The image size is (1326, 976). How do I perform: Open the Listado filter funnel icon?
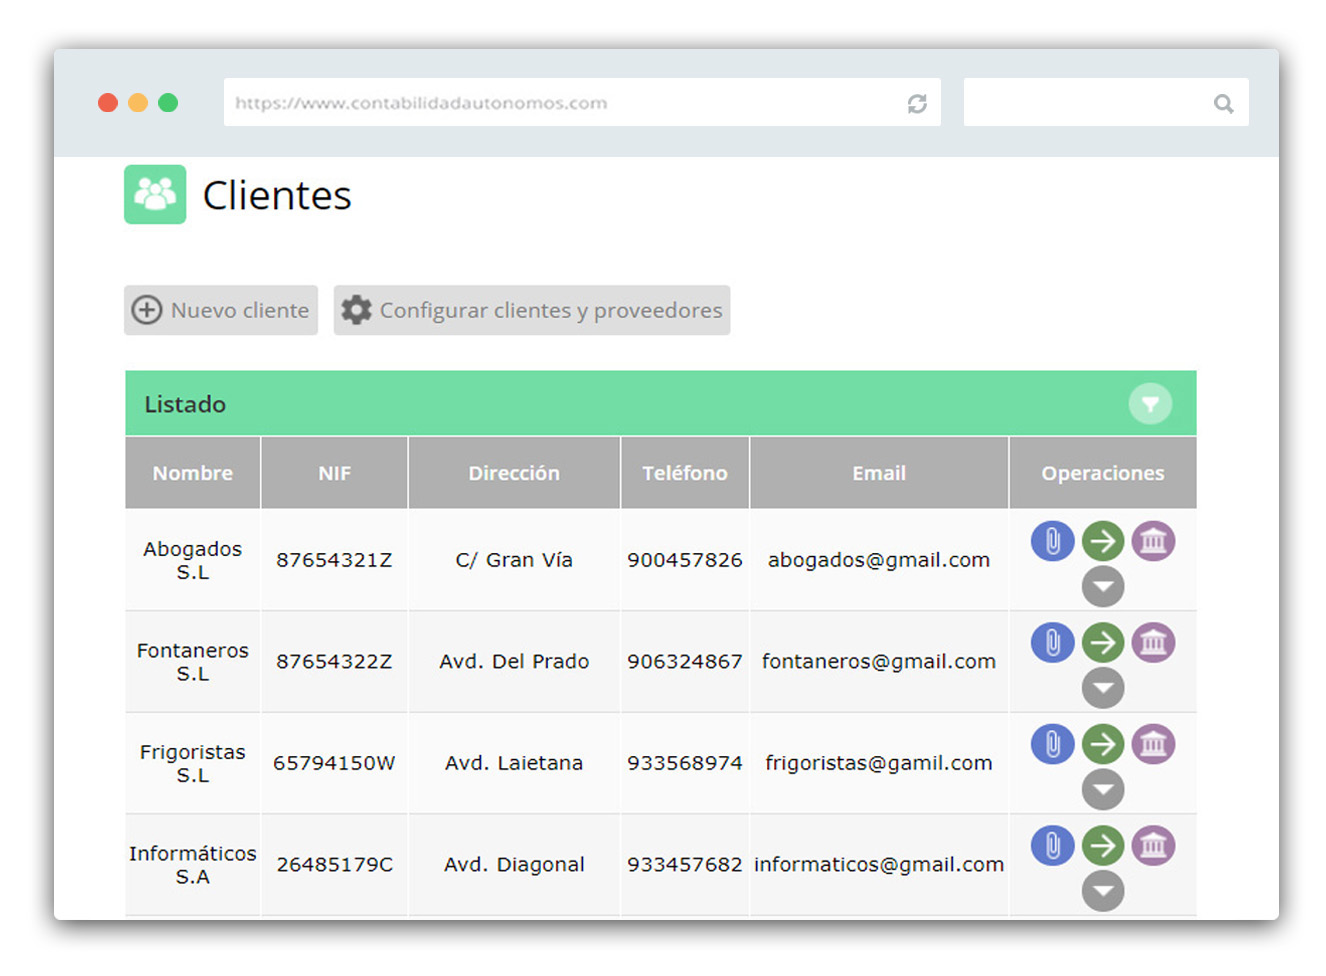click(1150, 404)
